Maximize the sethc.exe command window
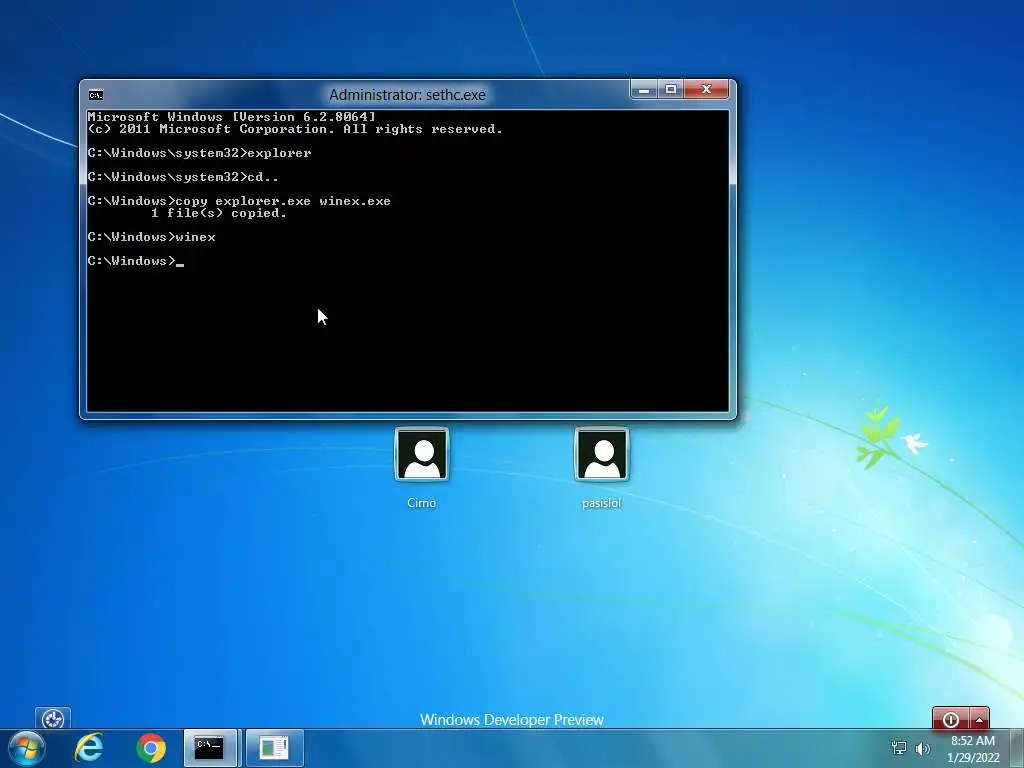The image size is (1024, 768). point(671,89)
